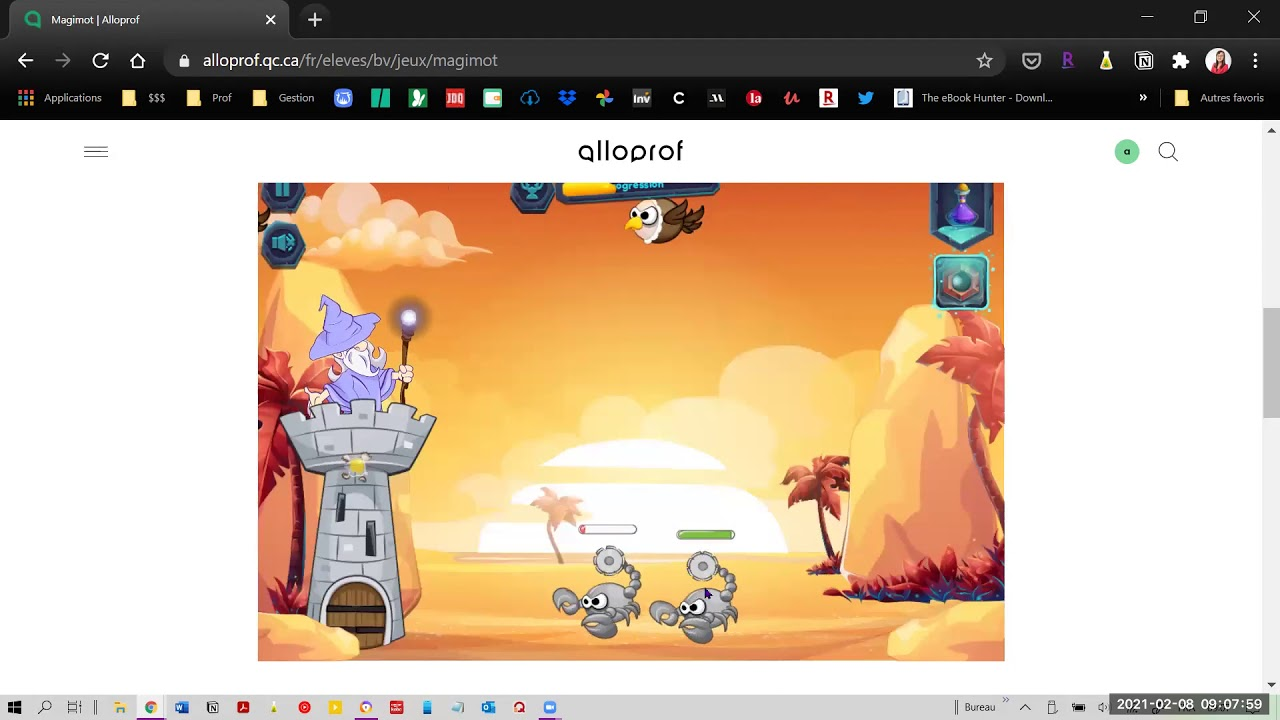Go to the Alloprof home logo
1280x720 pixels.
630,152
